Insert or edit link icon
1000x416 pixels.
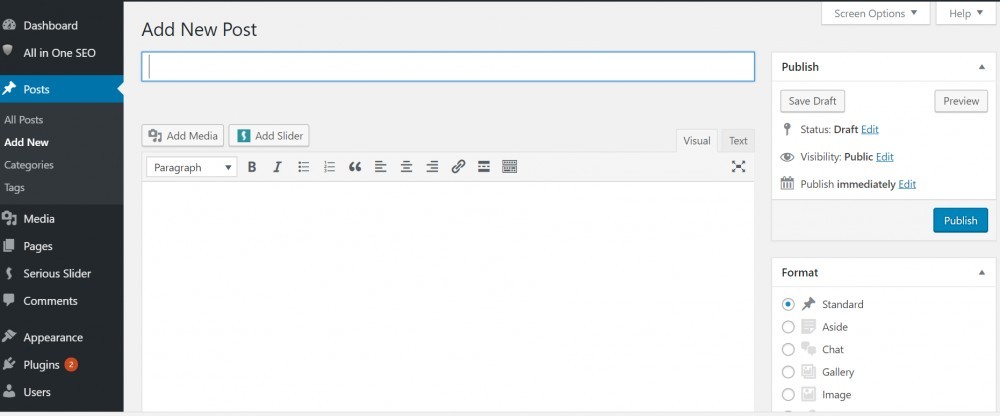(x=458, y=167)
